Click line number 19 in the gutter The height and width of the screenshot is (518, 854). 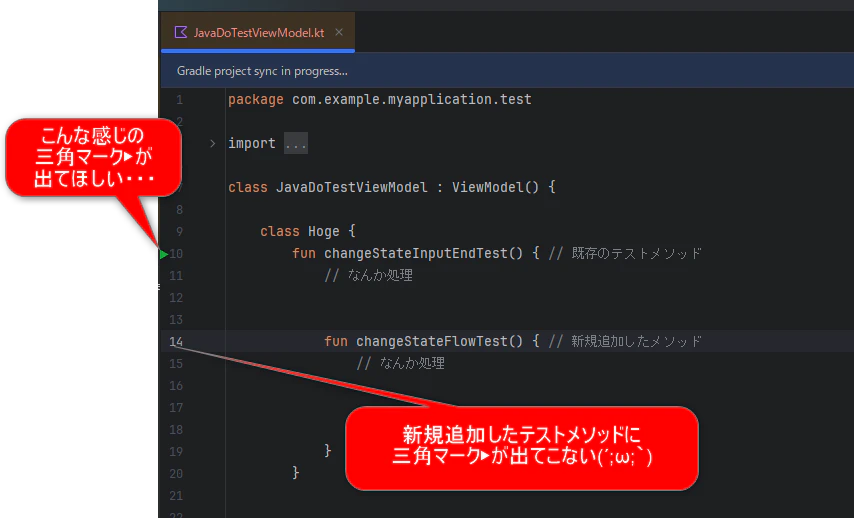(x=176, y=452)
